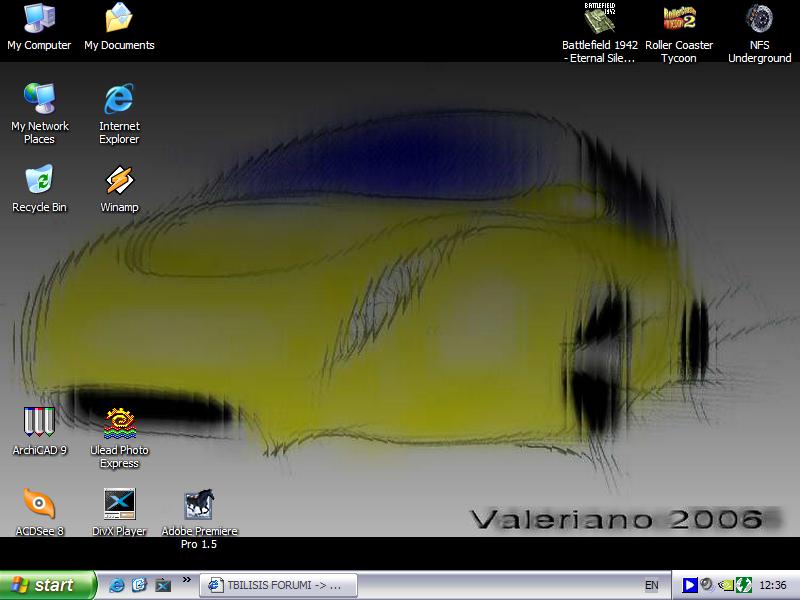
Task: Open the Winamp desktop icon
Action: click(x=119, y=181)
